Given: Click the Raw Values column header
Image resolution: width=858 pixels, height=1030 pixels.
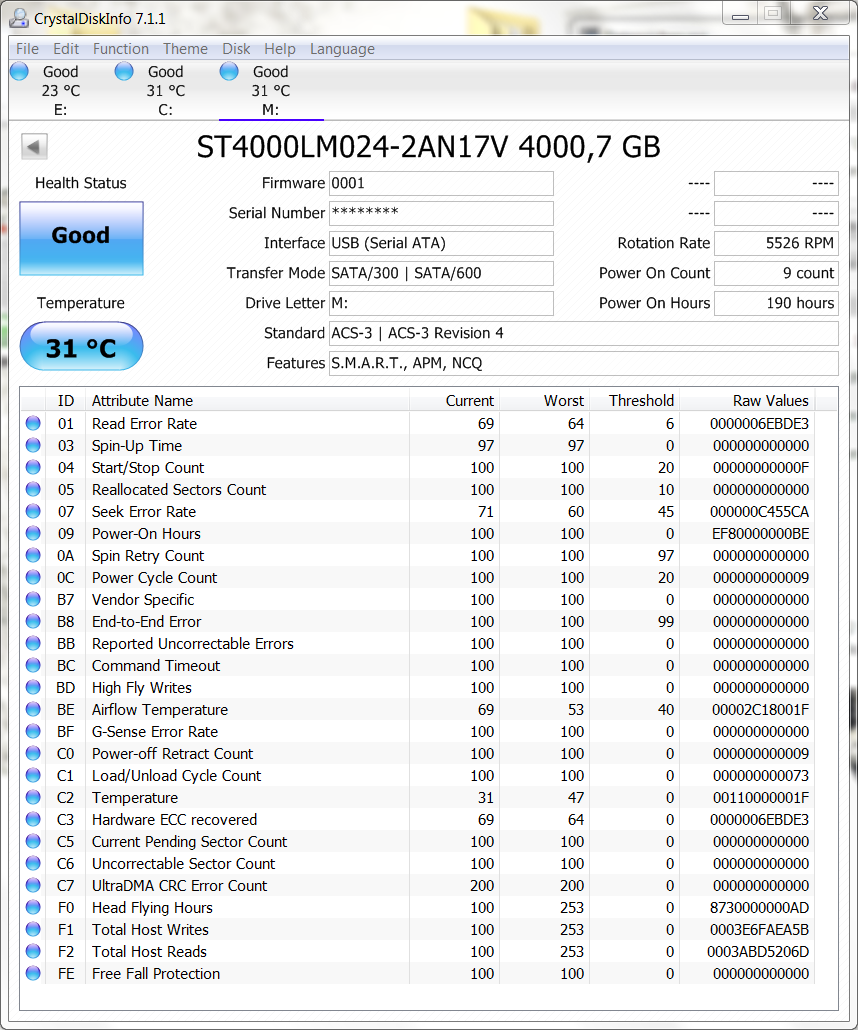Looking at the screenshot, I should coord(747,401).
